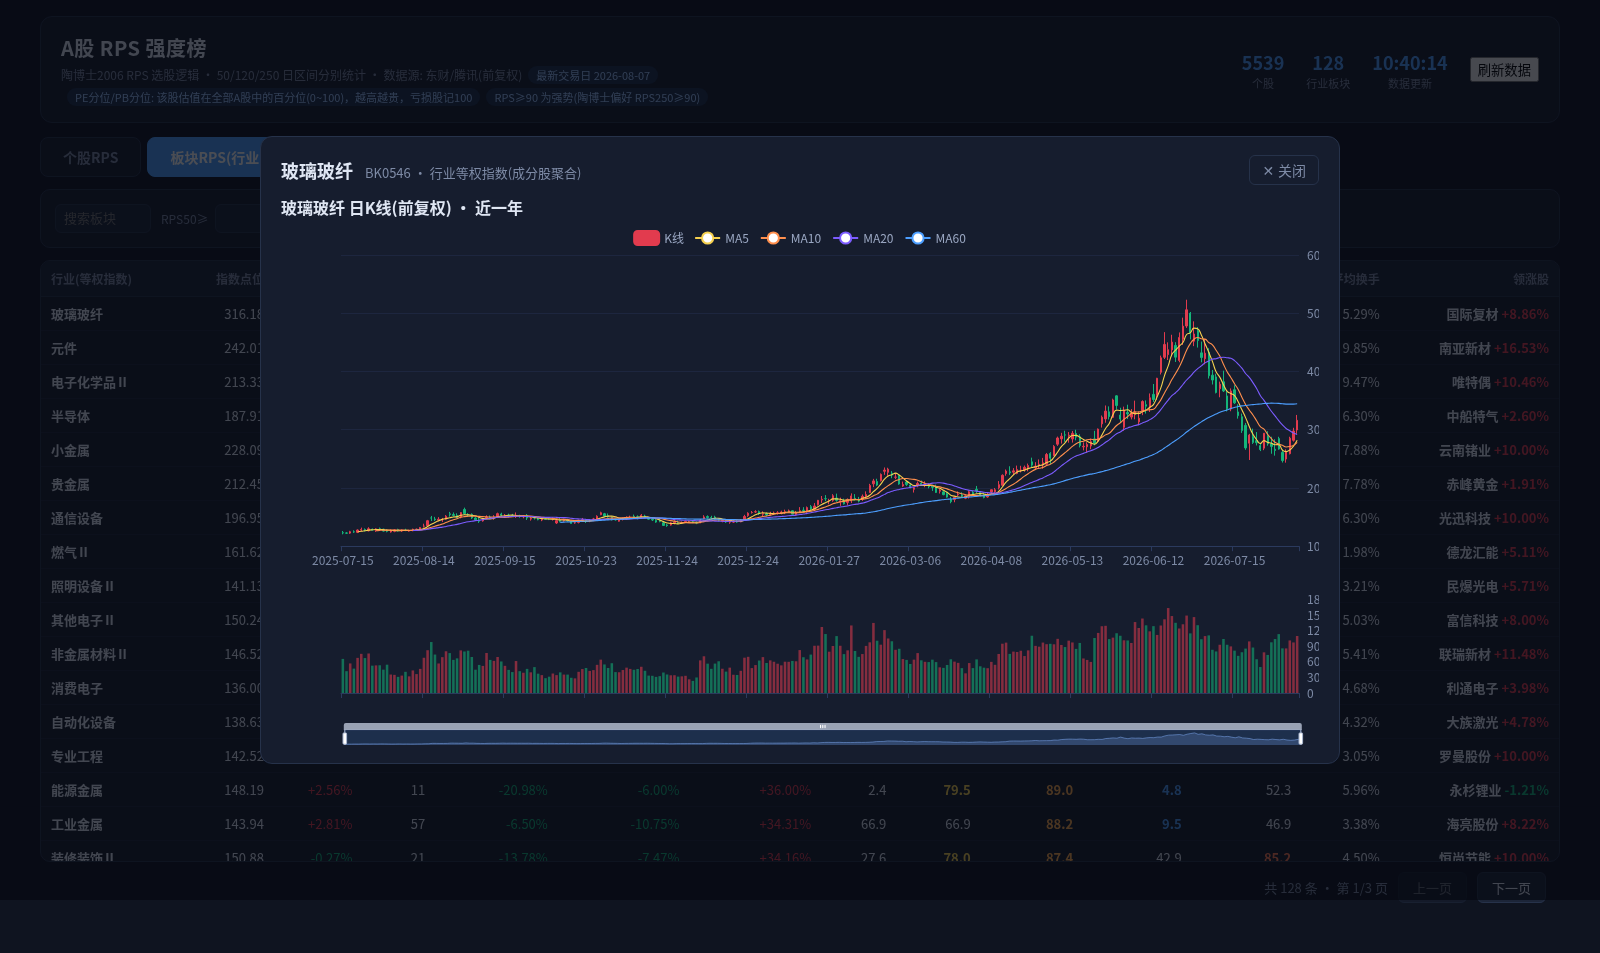Click leading stock 罗曼股份
This screenshot has height=953, width=1600.
coord(1465,757)
